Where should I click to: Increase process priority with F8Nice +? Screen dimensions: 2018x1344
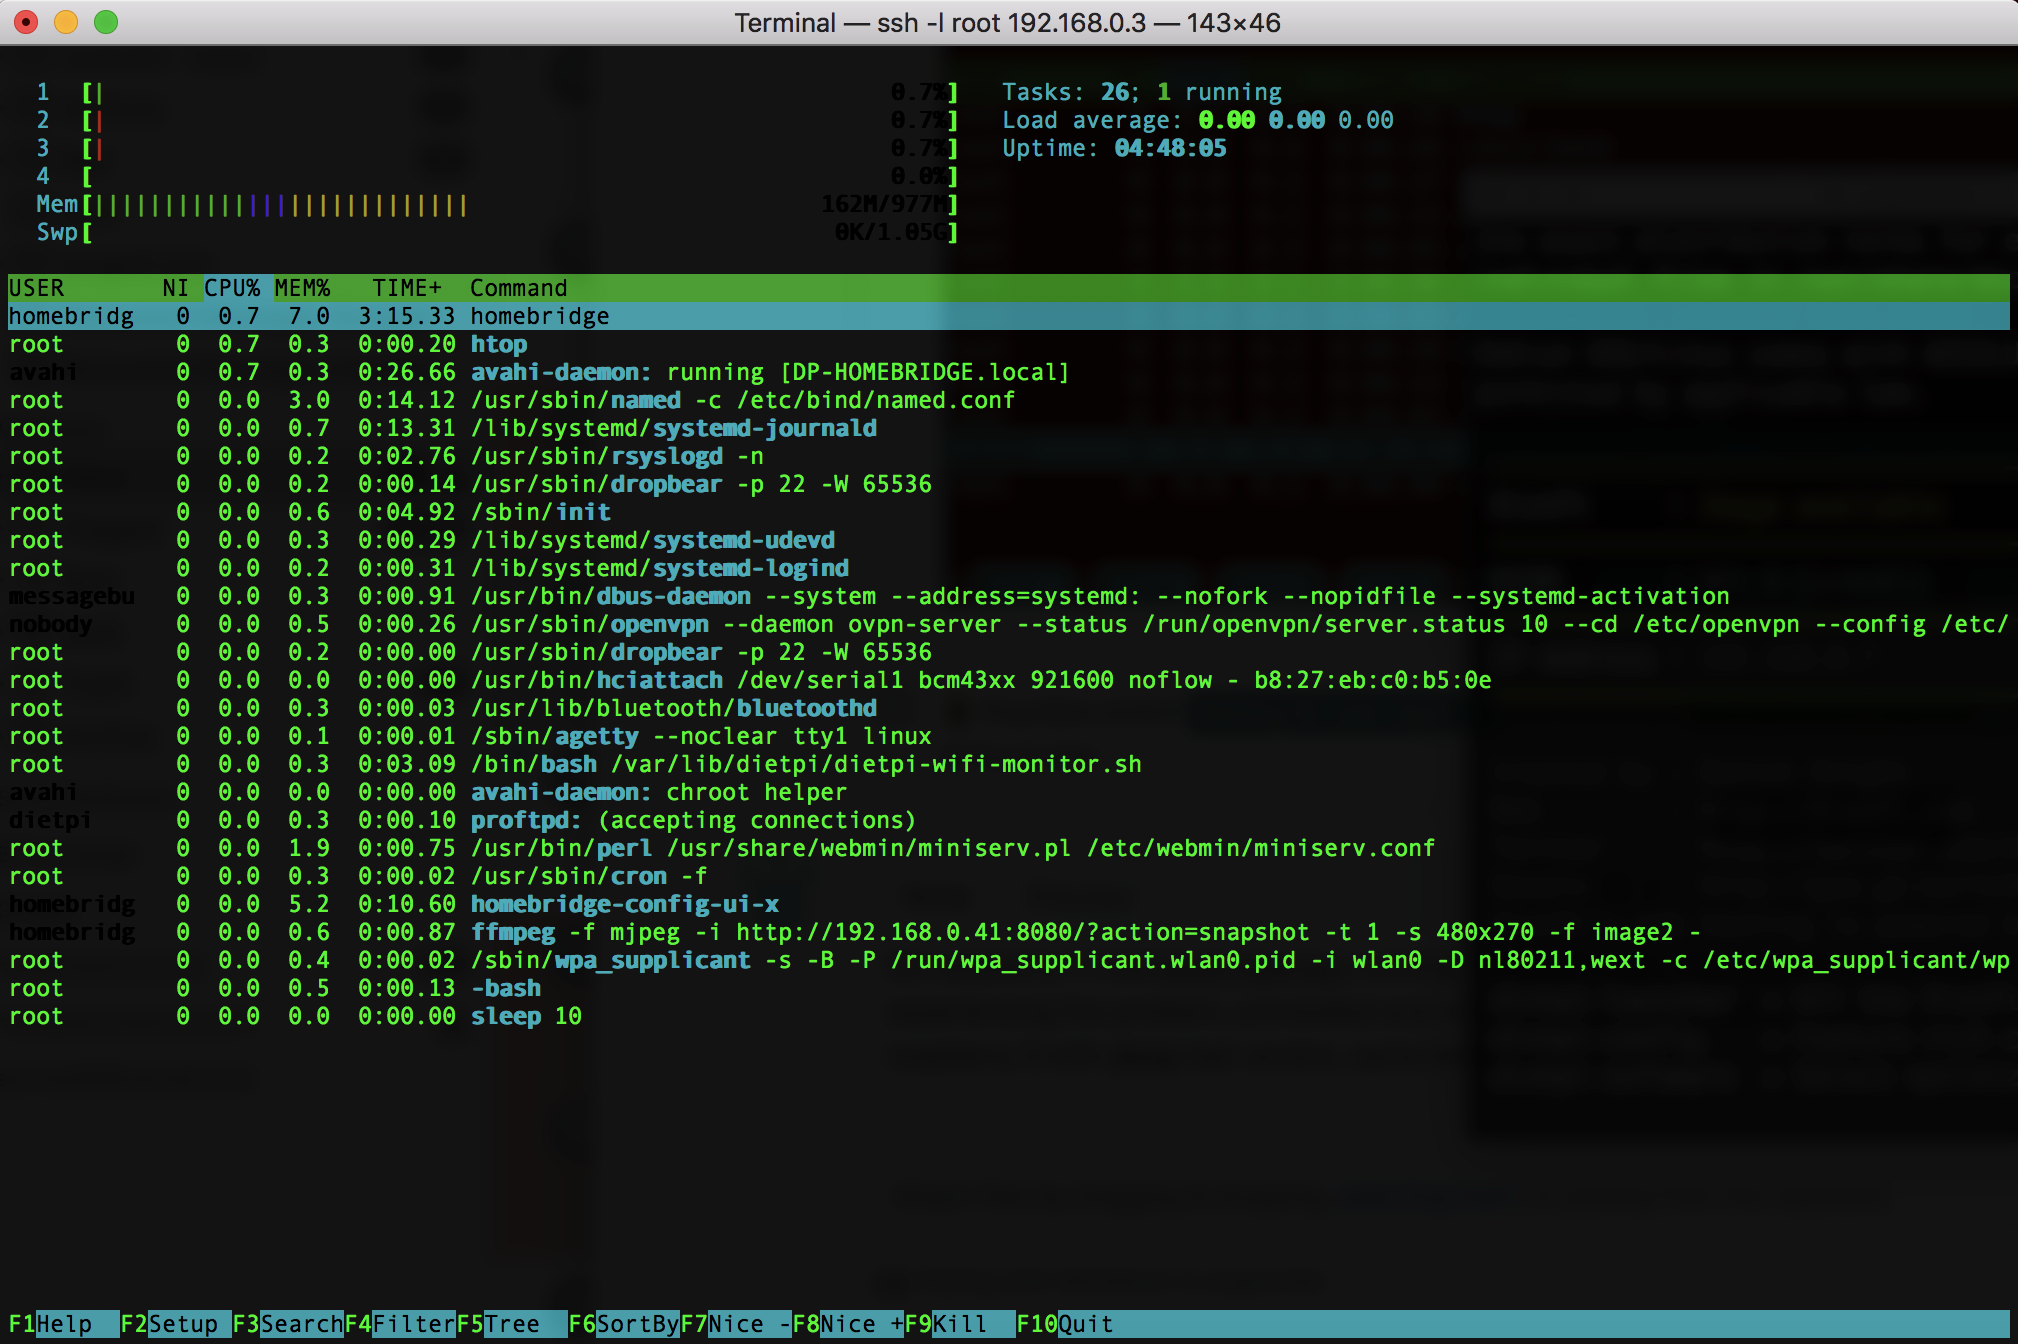(850, 1323)
